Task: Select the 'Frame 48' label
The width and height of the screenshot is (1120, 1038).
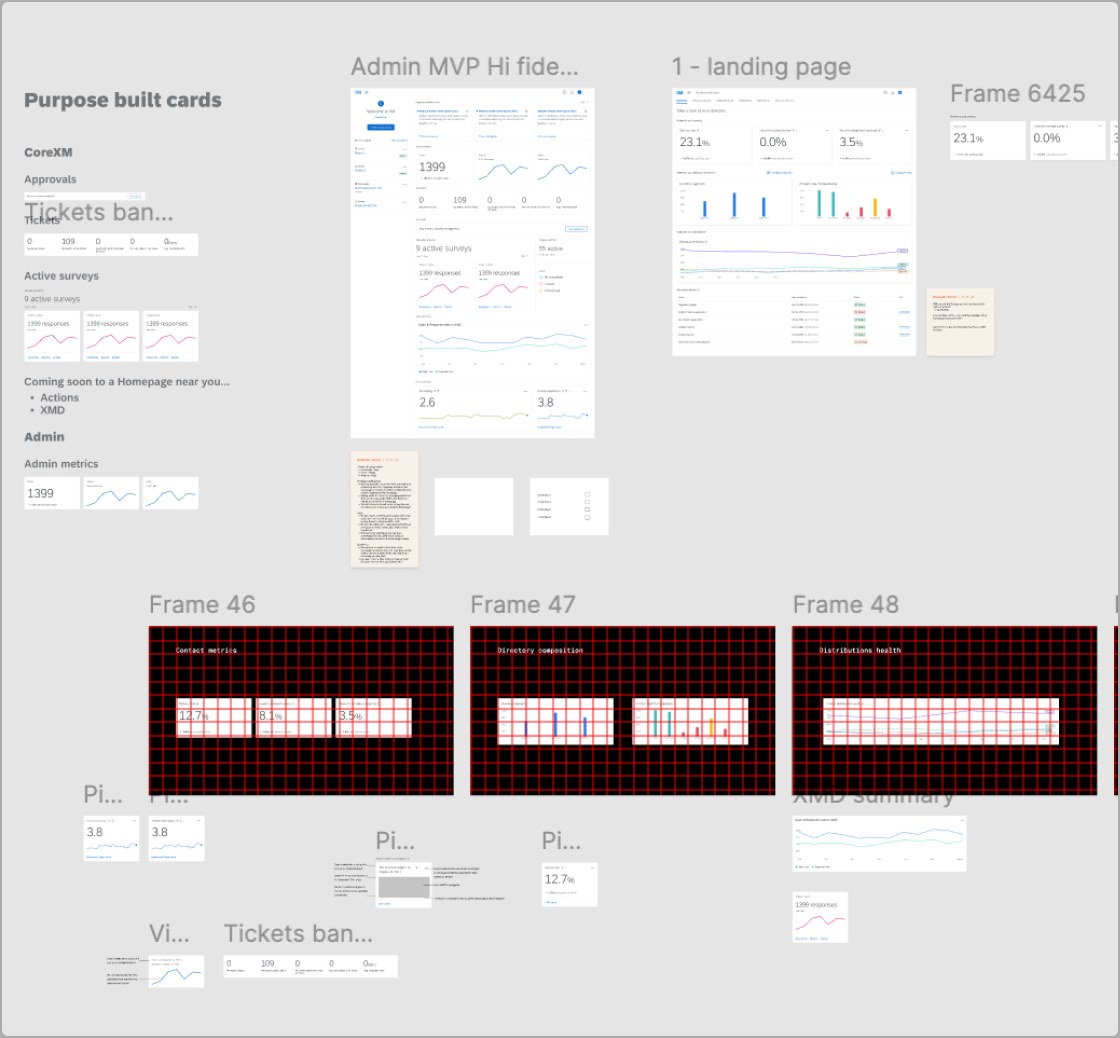Action: [x=846, y=604]
